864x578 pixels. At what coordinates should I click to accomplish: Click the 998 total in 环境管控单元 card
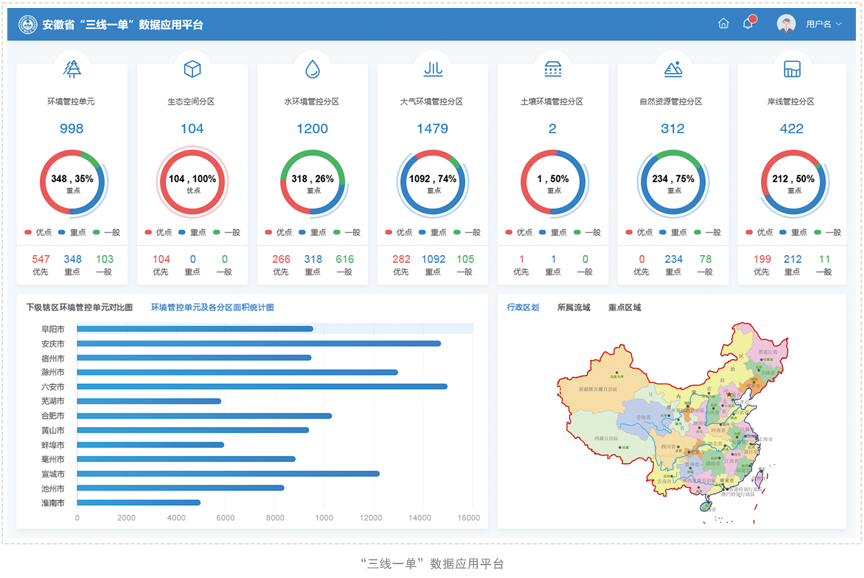click(x=72, y=128)
